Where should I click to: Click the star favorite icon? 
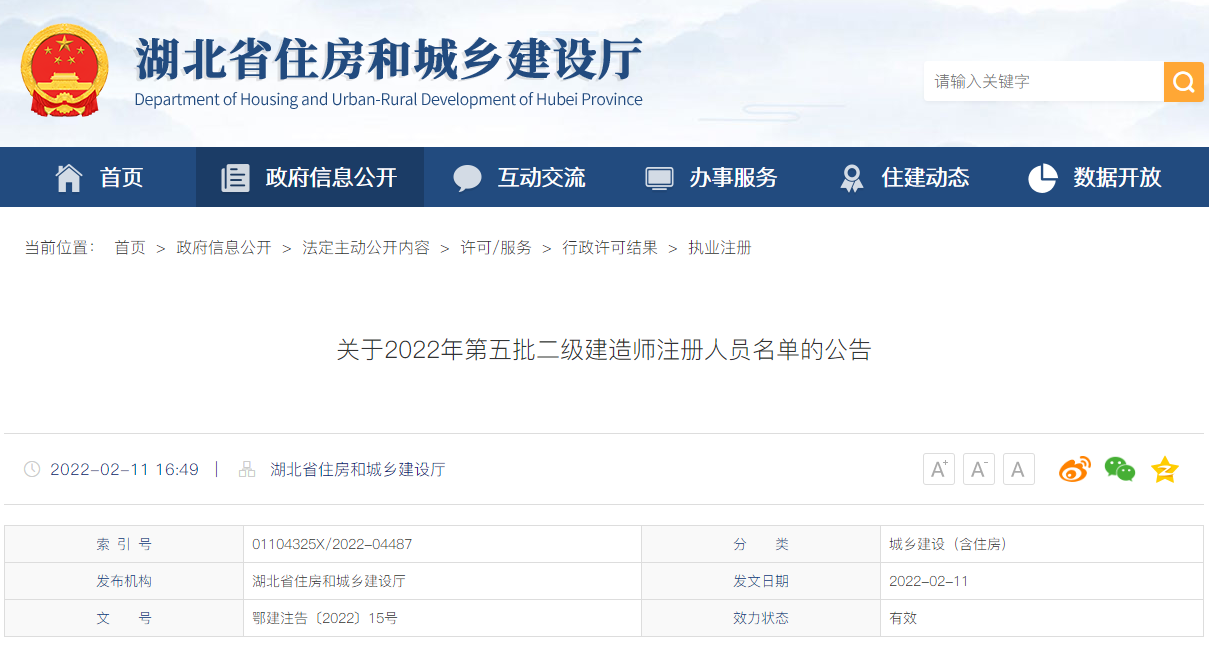(x=1164, y=468)
